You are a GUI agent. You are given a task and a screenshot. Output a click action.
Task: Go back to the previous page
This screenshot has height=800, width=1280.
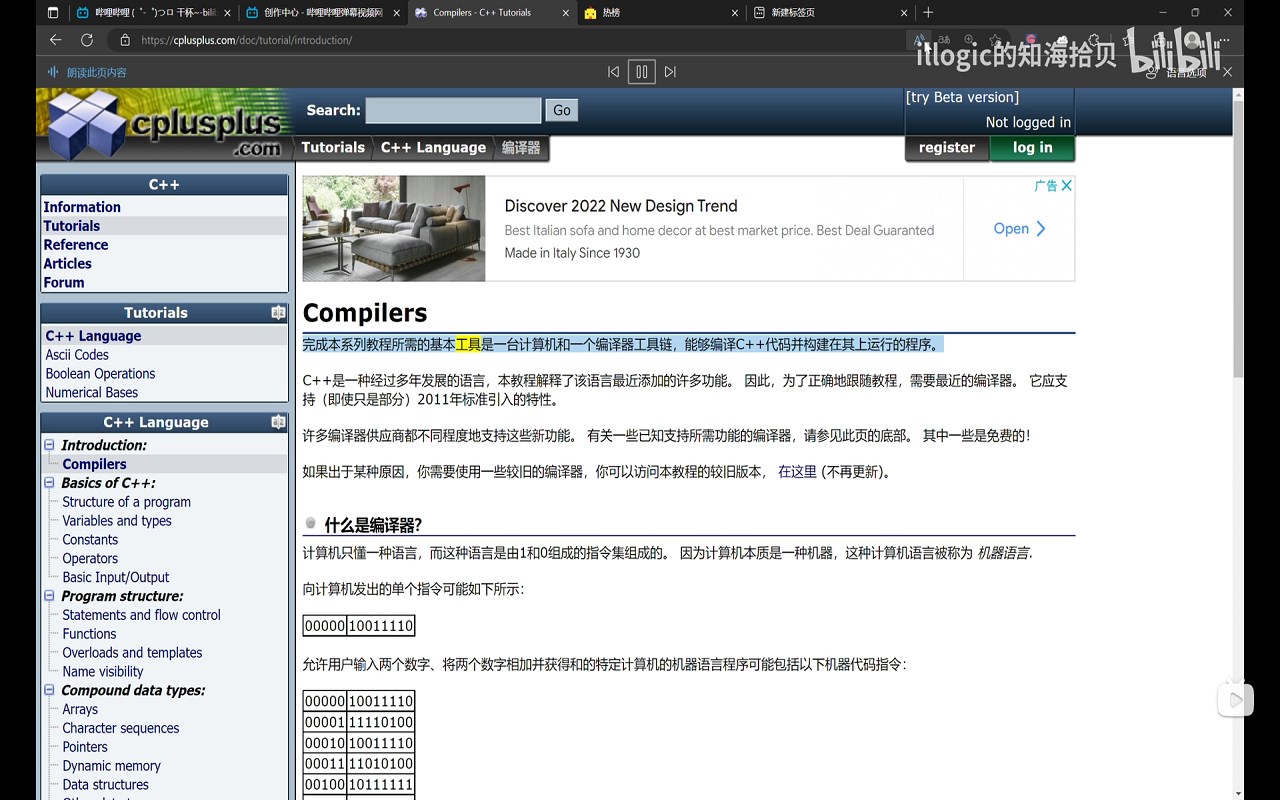[56, 40]
